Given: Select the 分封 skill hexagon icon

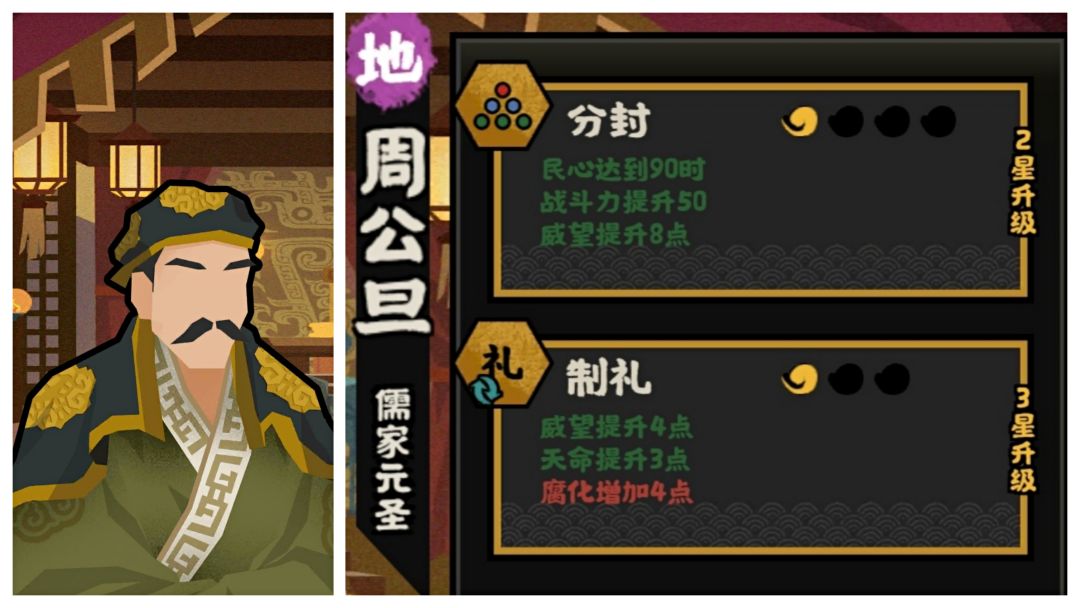Looking at the screenshot, I should [x=503, y=108].
